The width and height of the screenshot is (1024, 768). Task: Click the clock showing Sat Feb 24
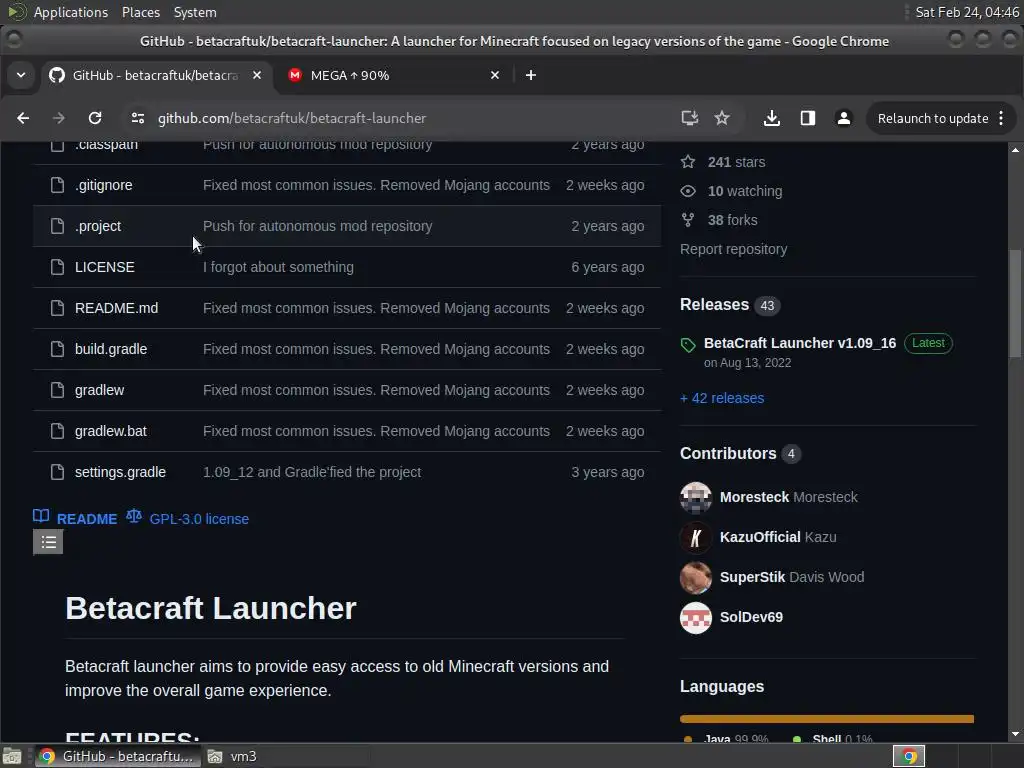967,12
